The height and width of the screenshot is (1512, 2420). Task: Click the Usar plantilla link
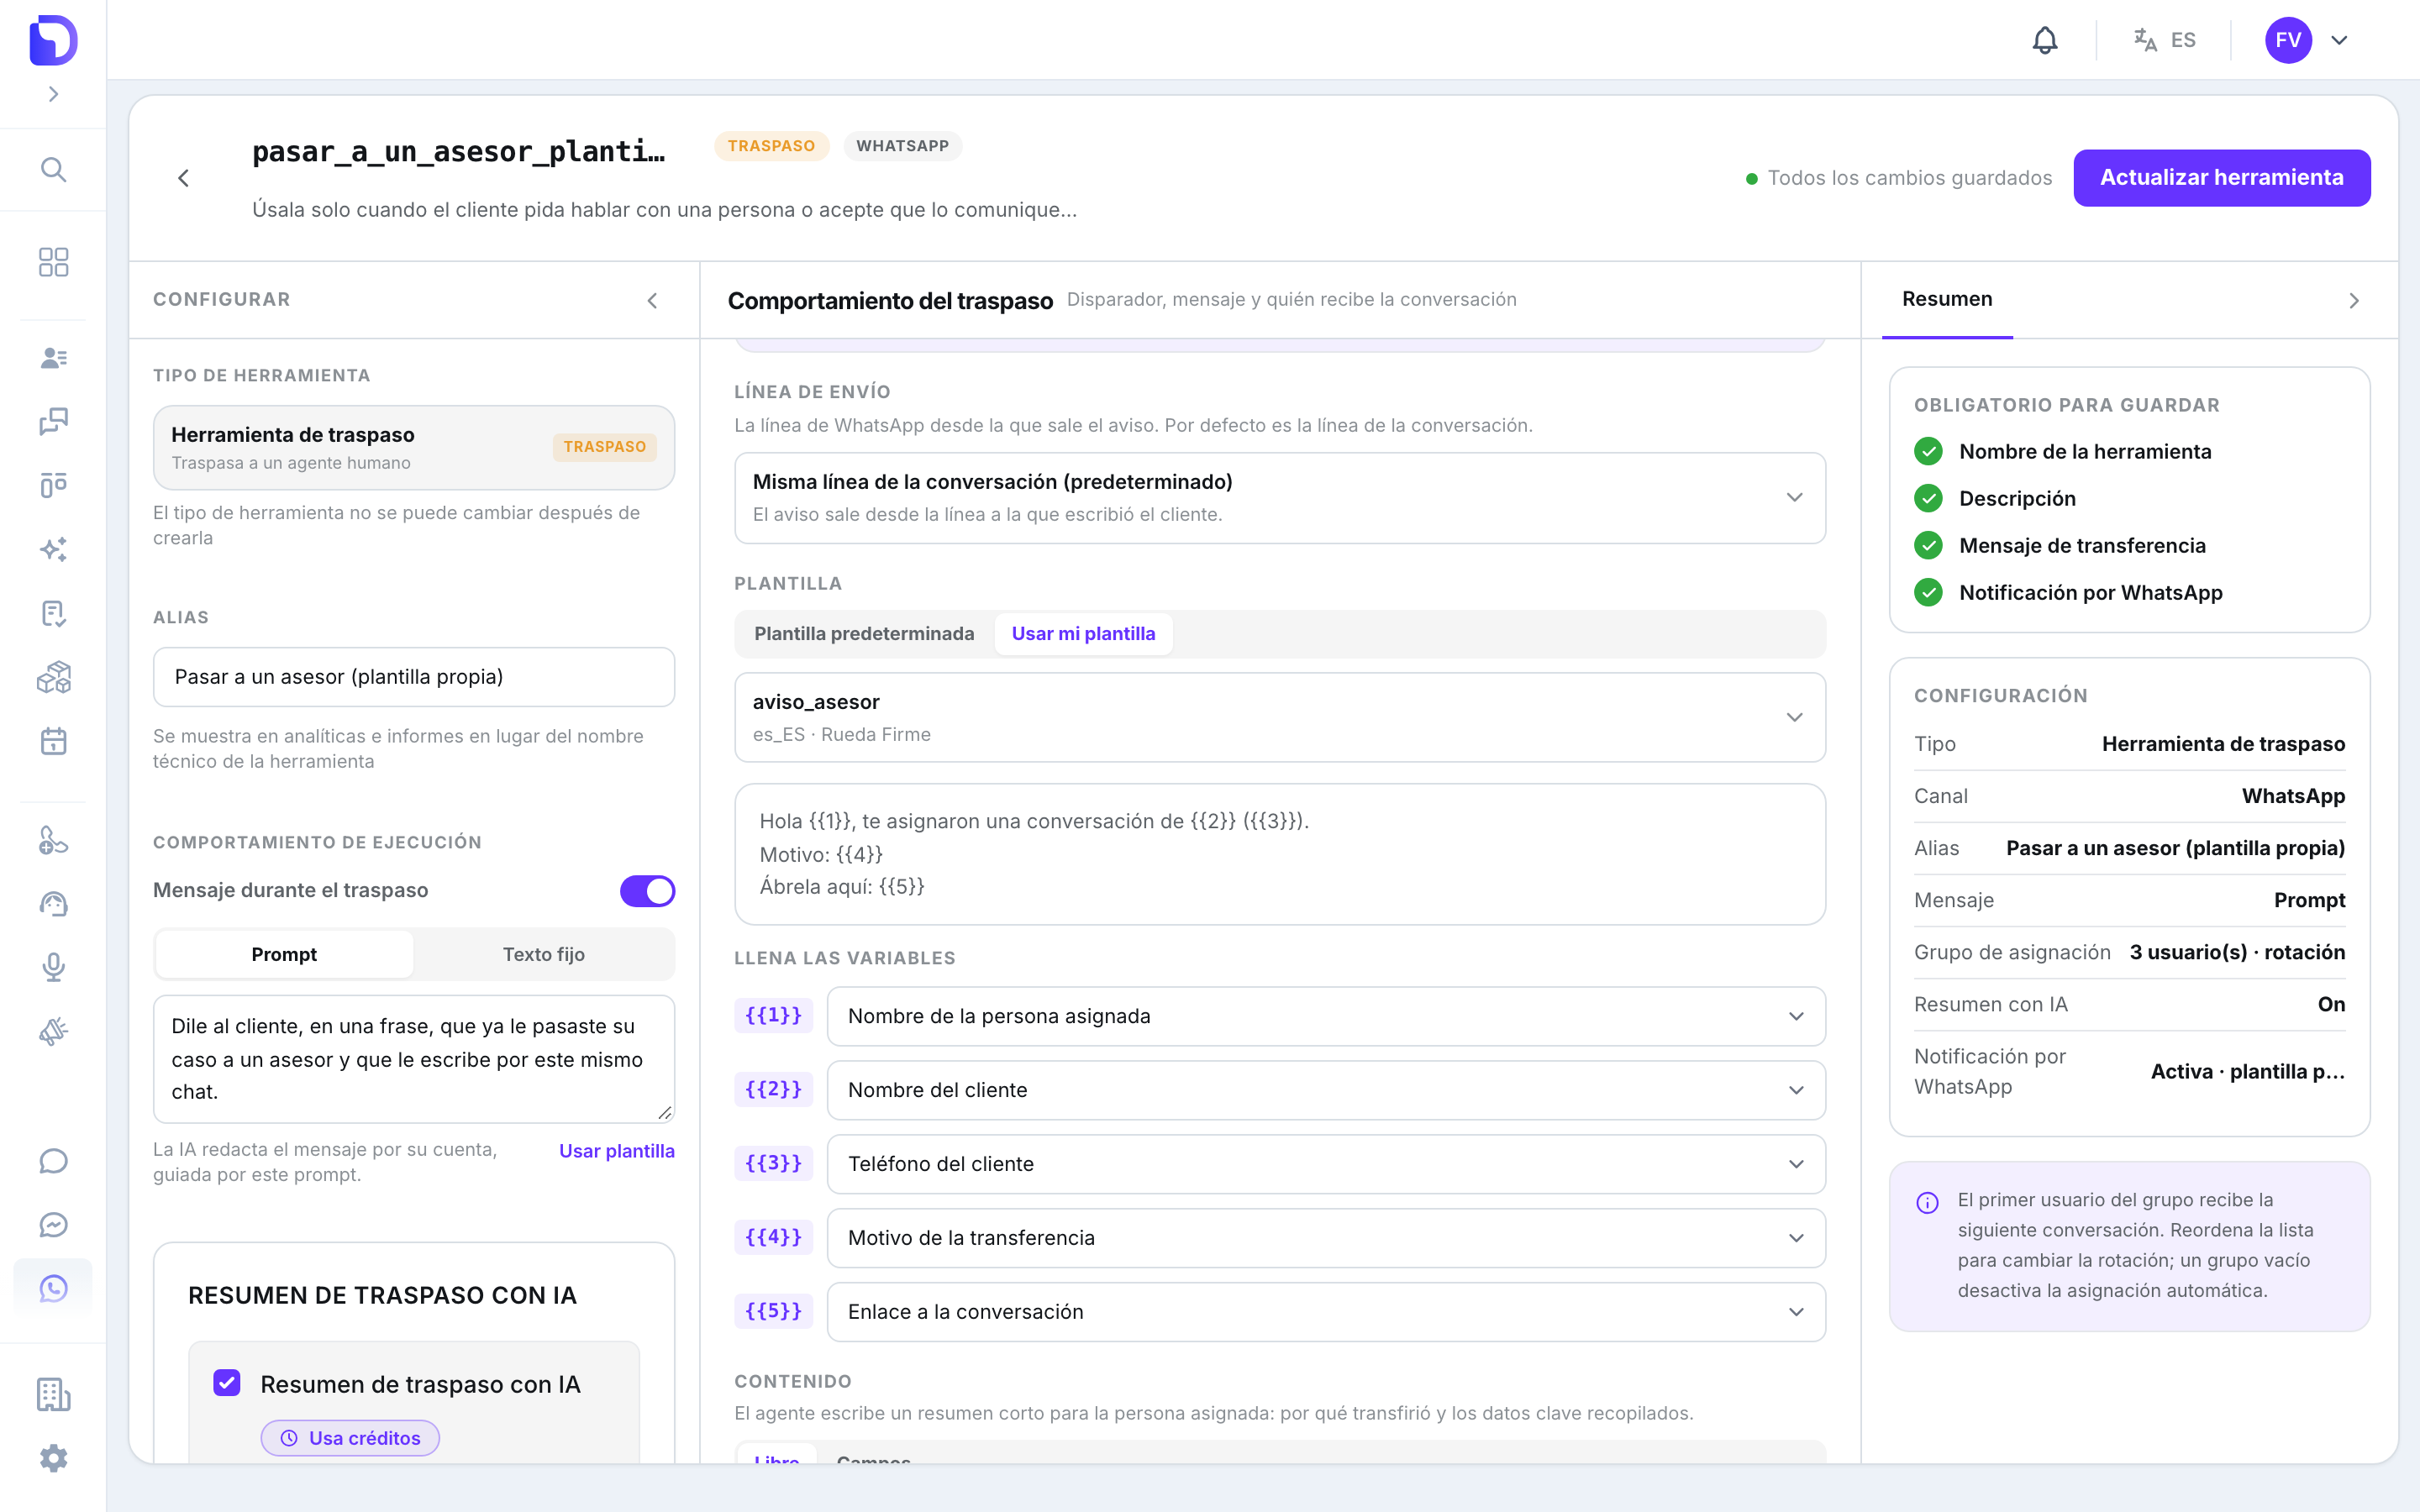pos(616,1150)
